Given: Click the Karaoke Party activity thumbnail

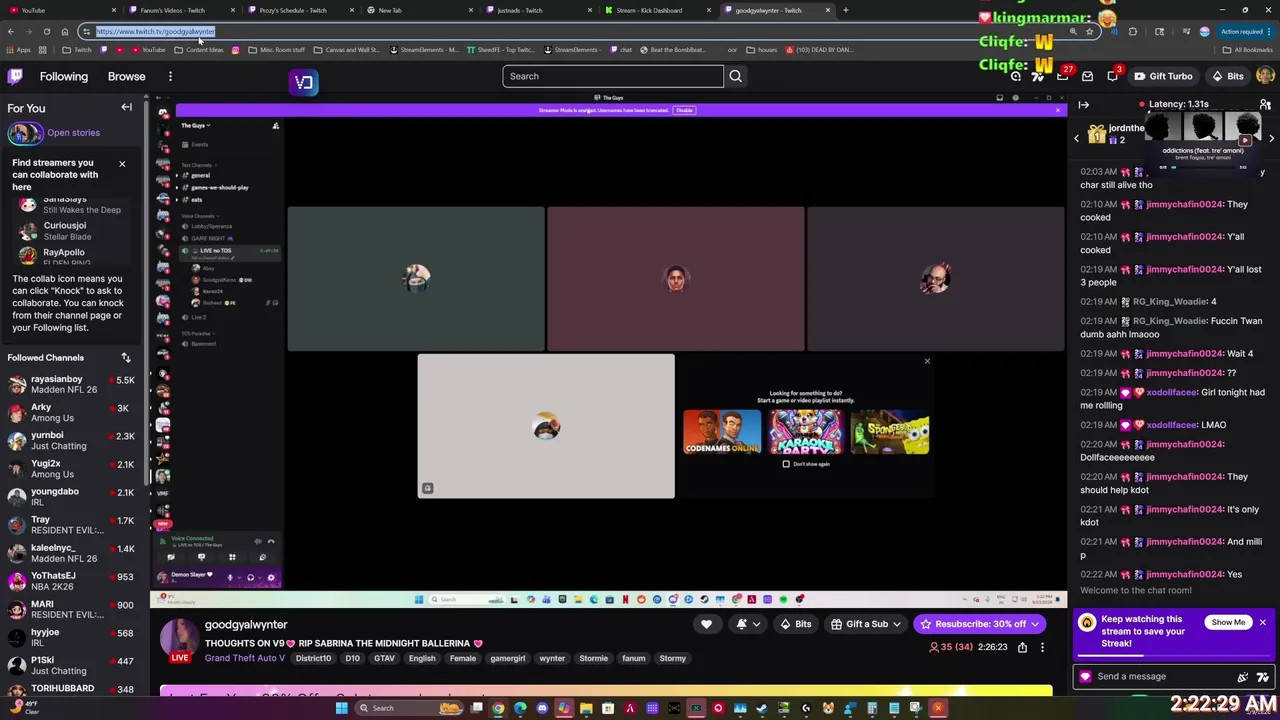Looking at the screenshot, I should [x=806, y=432].
